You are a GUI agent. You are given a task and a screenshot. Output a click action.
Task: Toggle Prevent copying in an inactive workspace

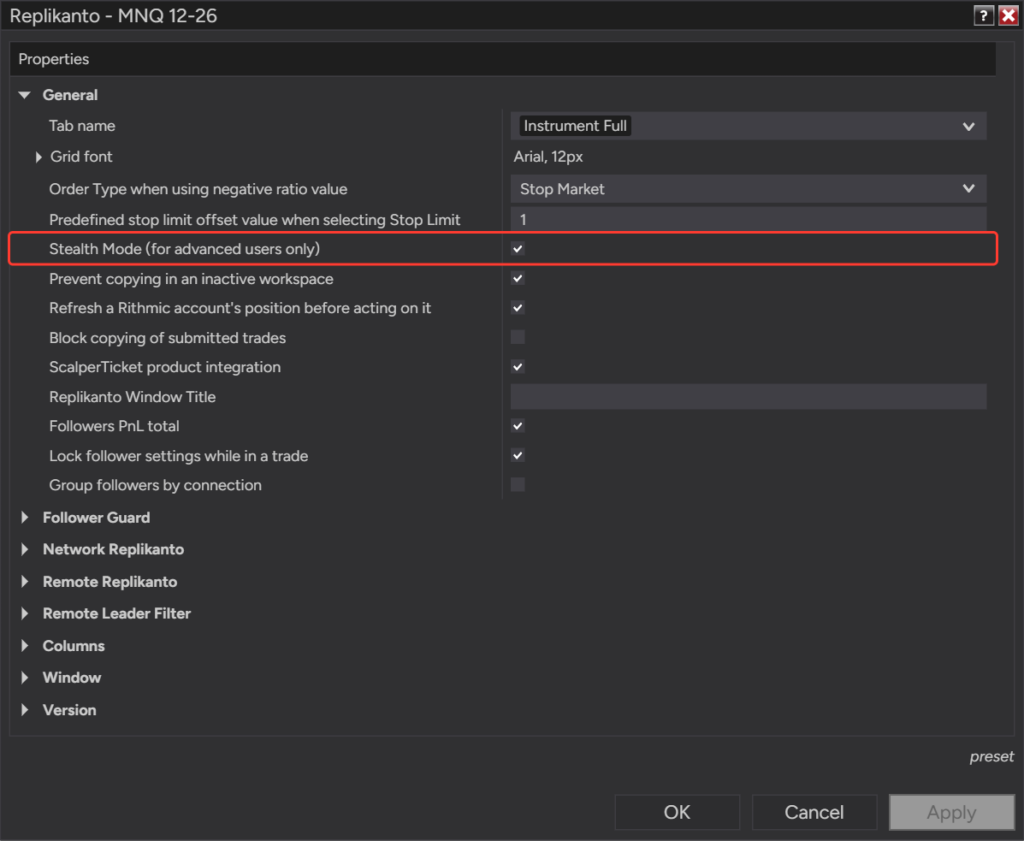coord(518,278)
